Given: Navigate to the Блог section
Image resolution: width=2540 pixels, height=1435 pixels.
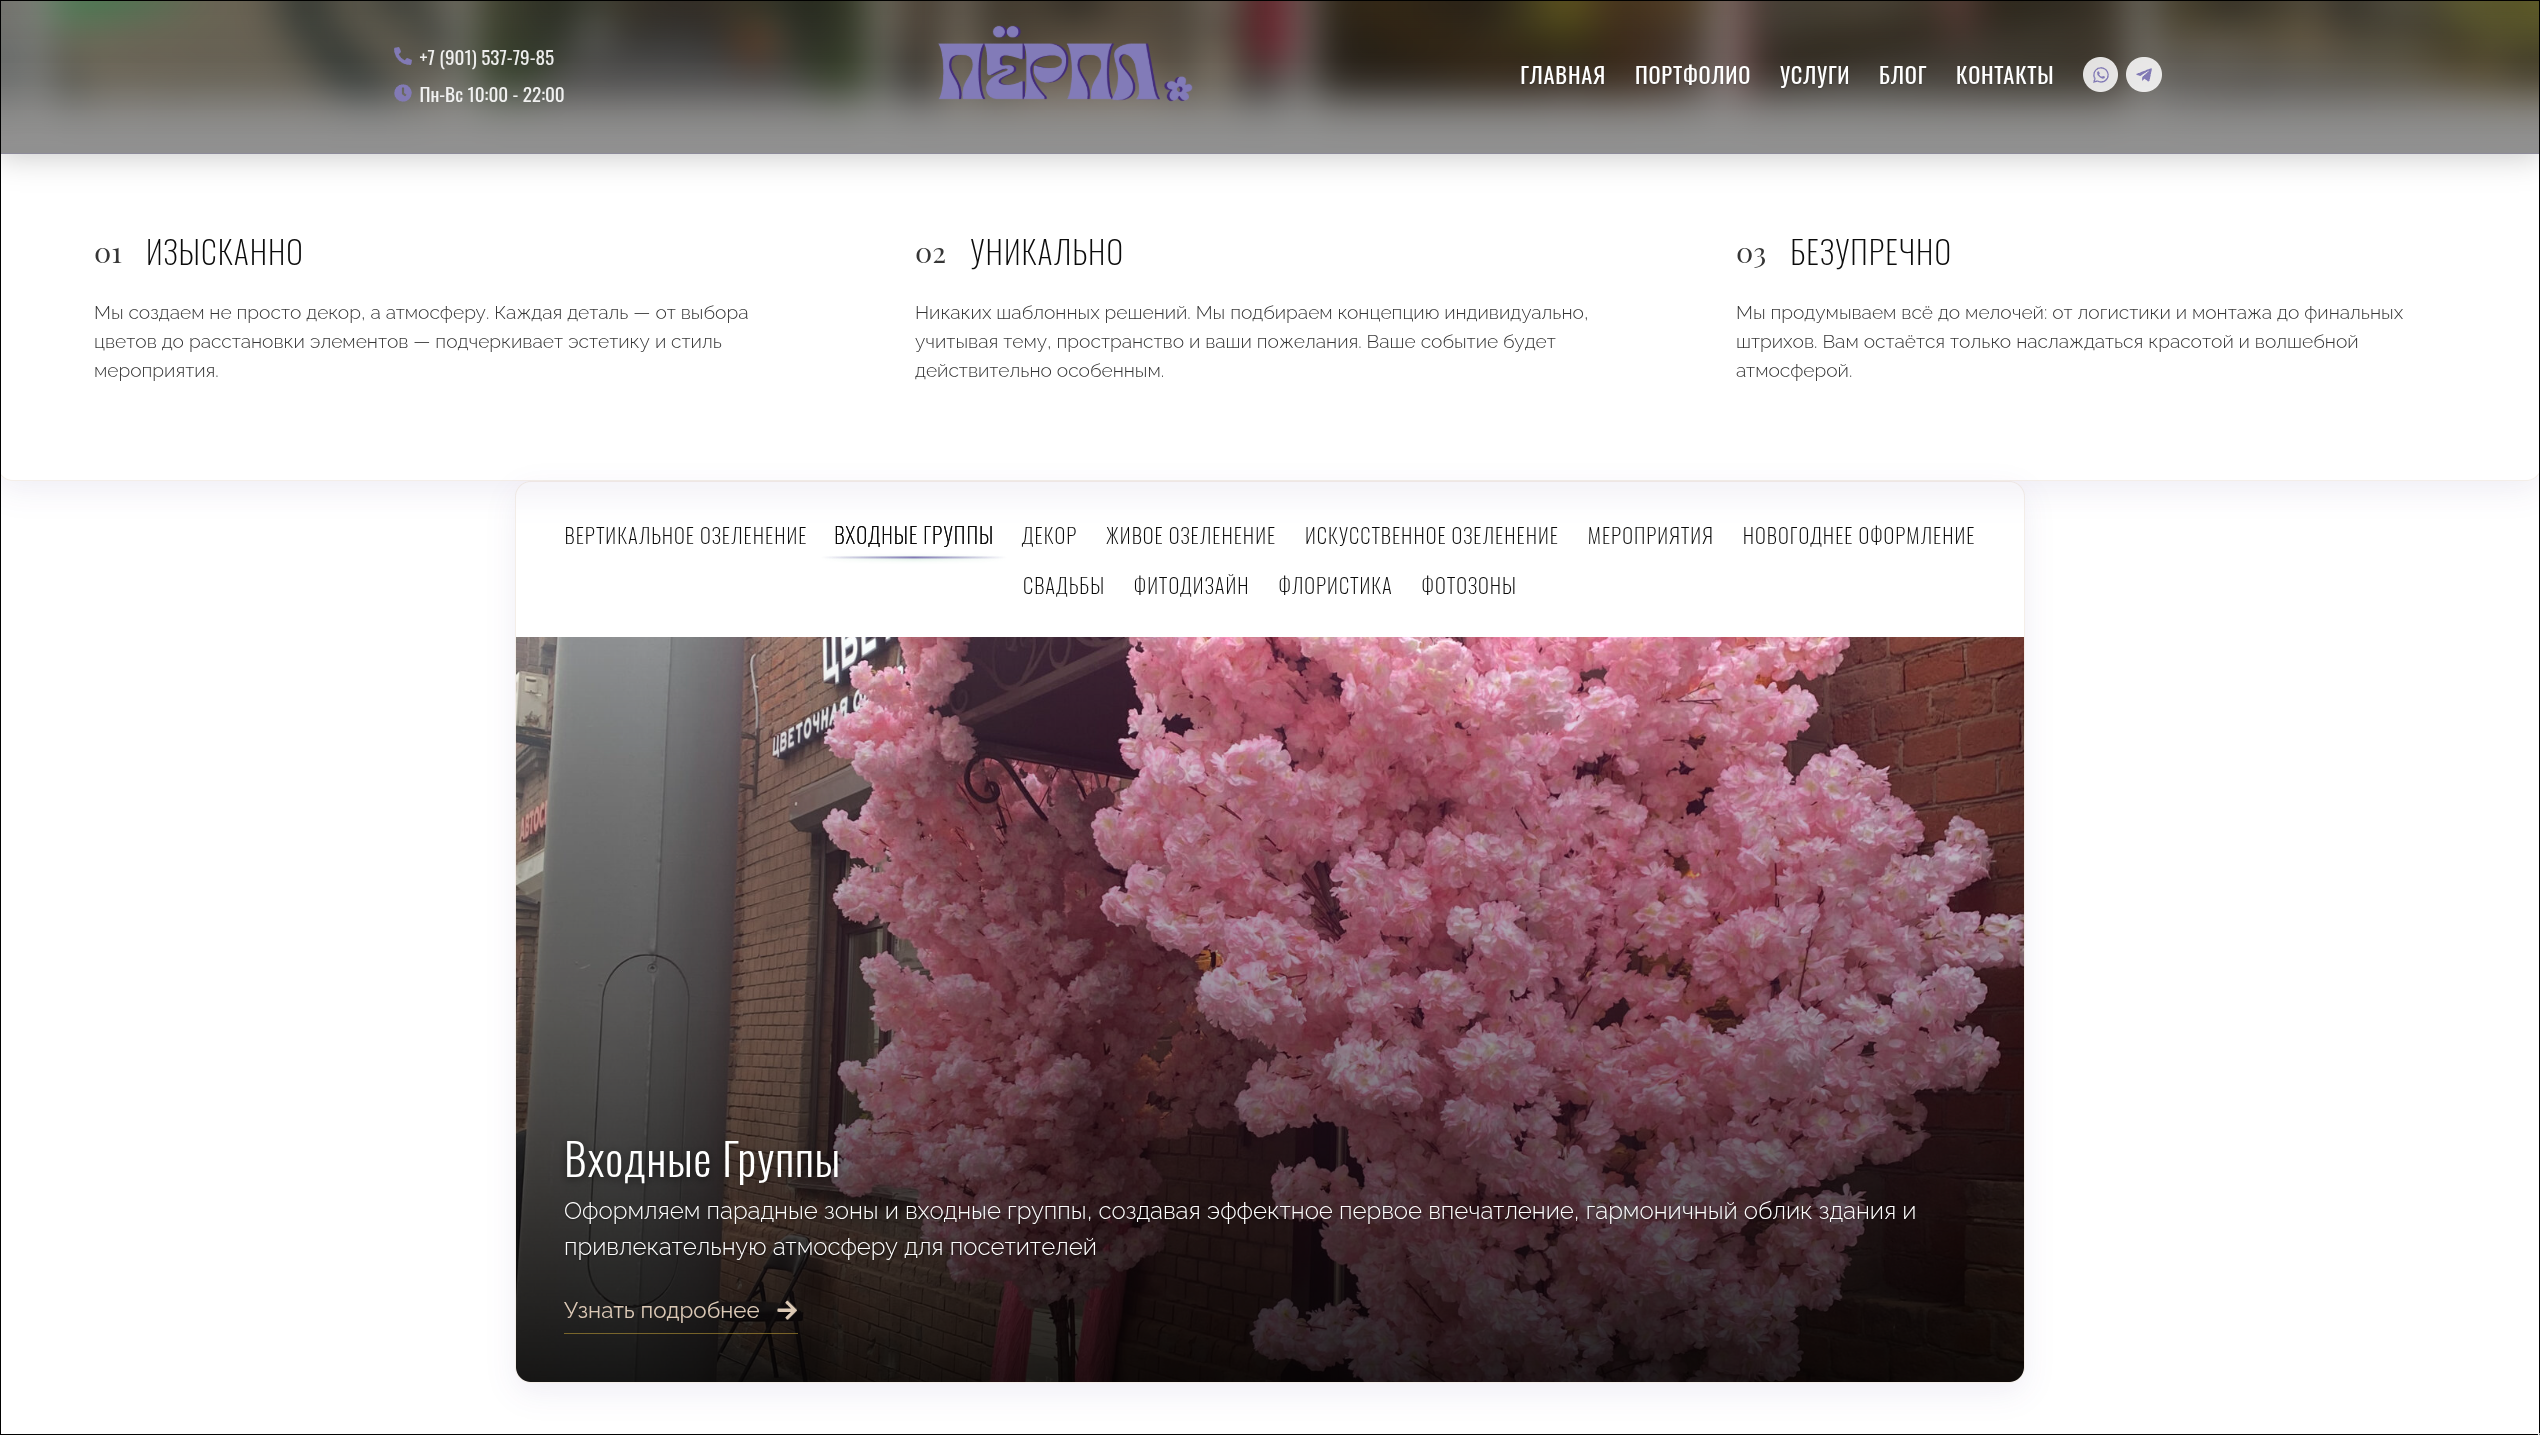Looking at the screenshot, I should [x=1902, y=75].
